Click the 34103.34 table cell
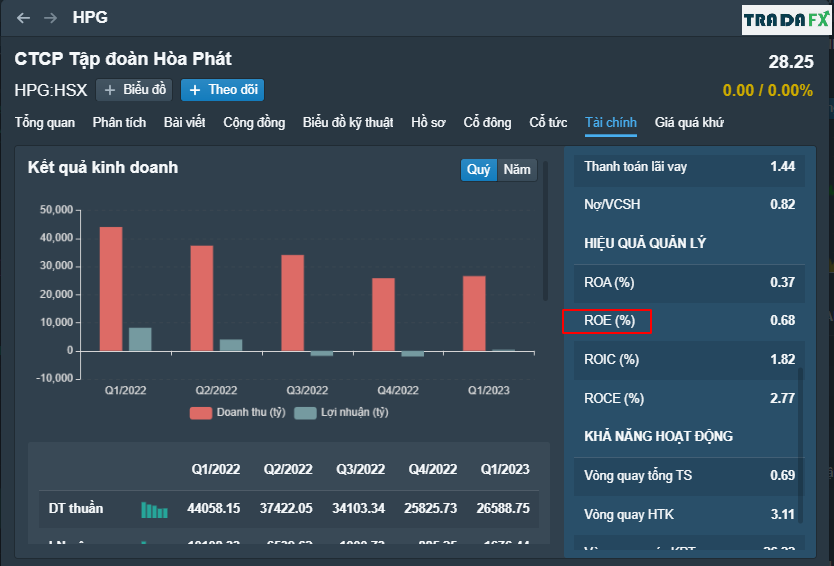Viewport: 834px width, 566px height. [x=358, y=509]
